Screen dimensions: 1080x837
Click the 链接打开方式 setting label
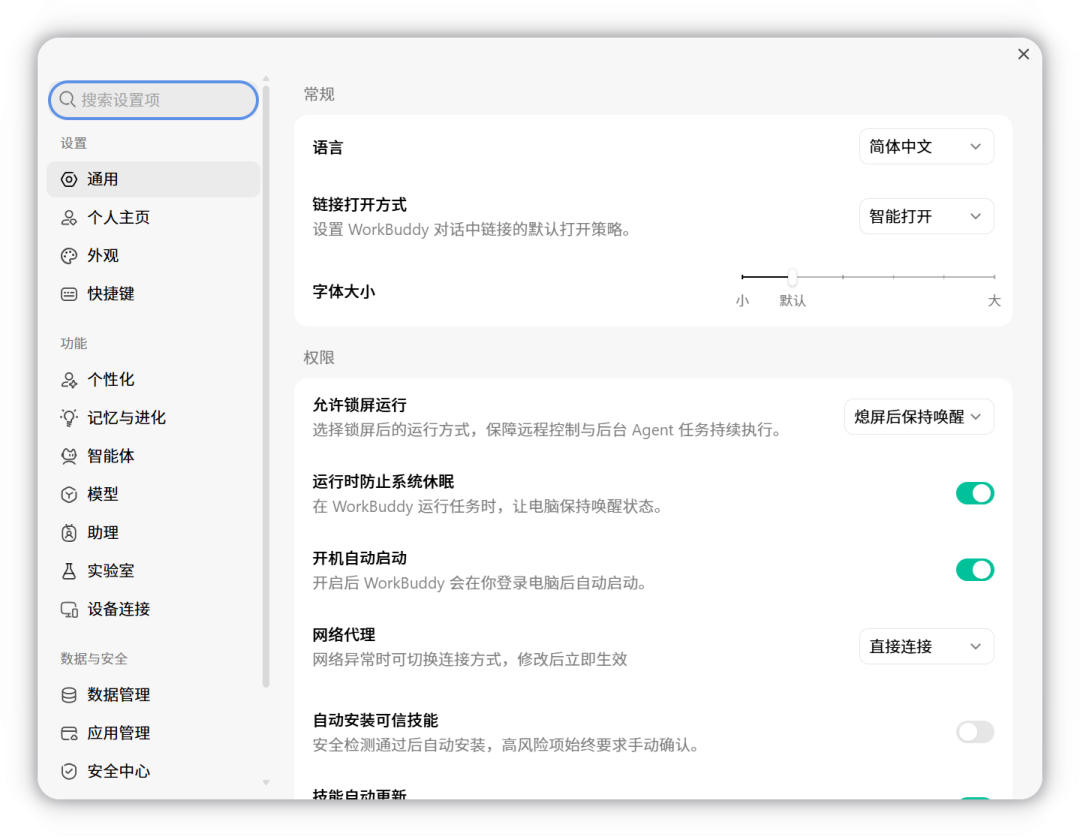pyautogui.click(x=360, y=205)
